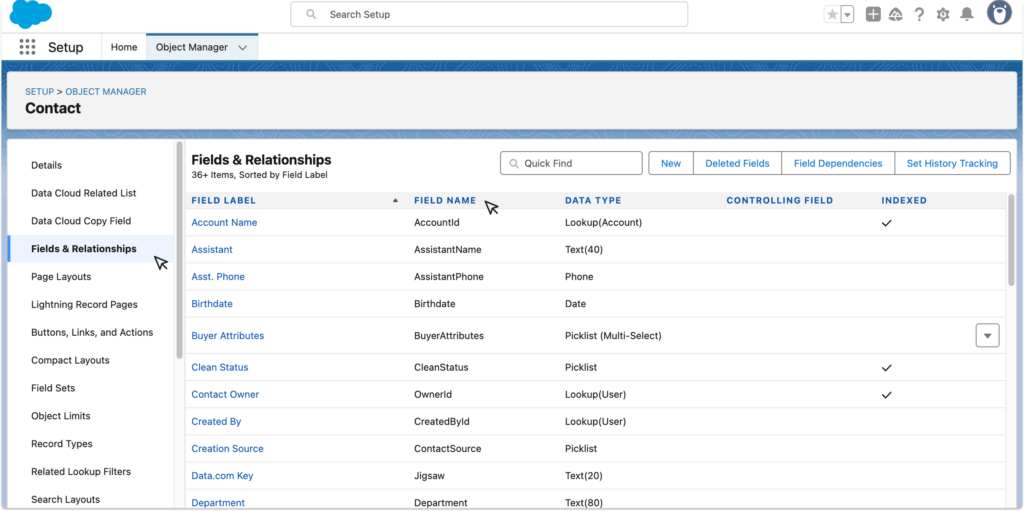Open the notifications bell
The height and width of the screenshot is (511, 1024).
[967, 14]
